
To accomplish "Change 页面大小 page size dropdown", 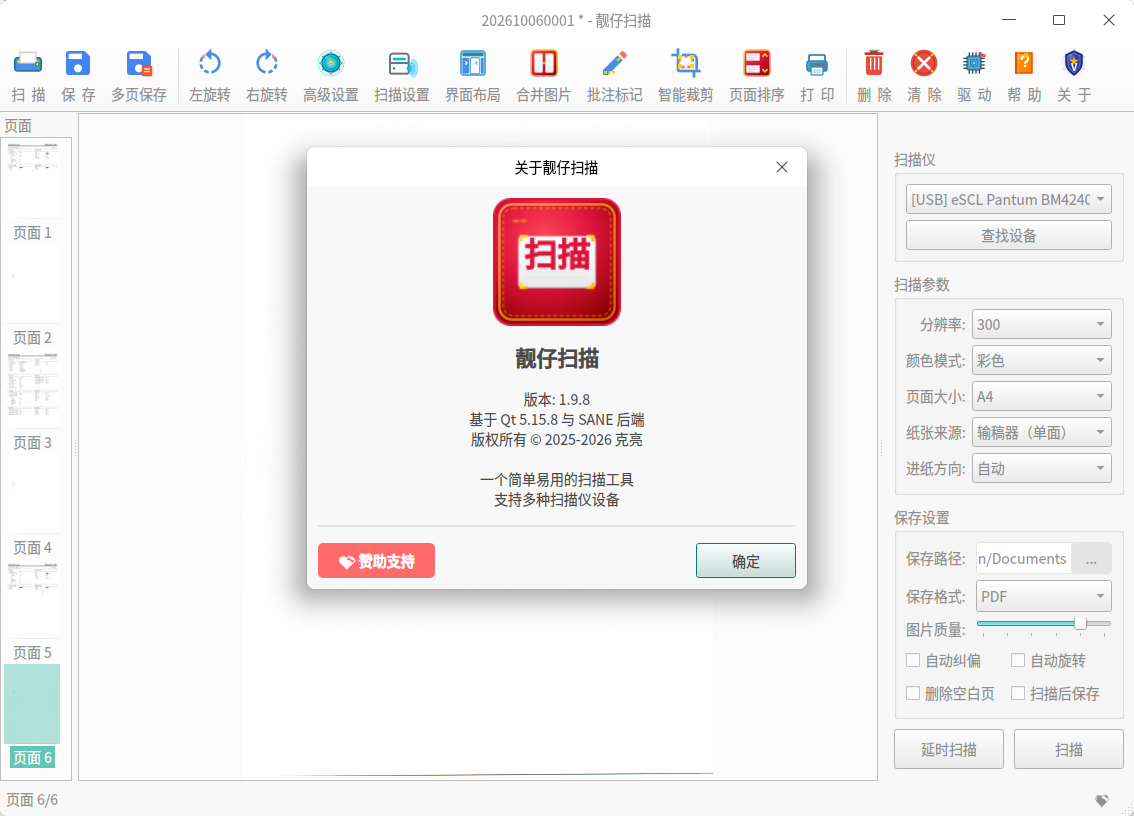I will point(1041,397).
